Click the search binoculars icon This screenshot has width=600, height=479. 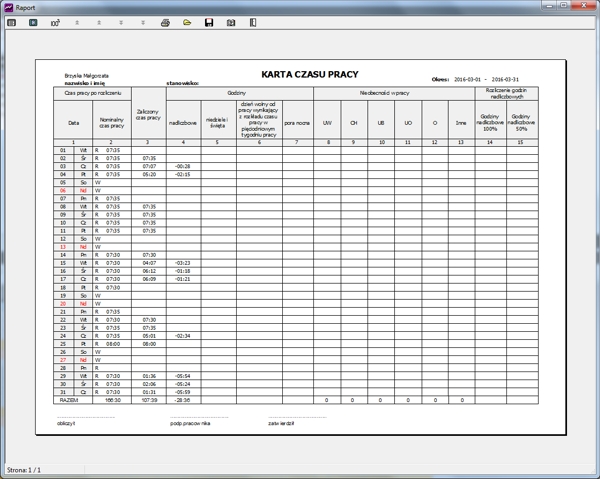tap(231, 22)
